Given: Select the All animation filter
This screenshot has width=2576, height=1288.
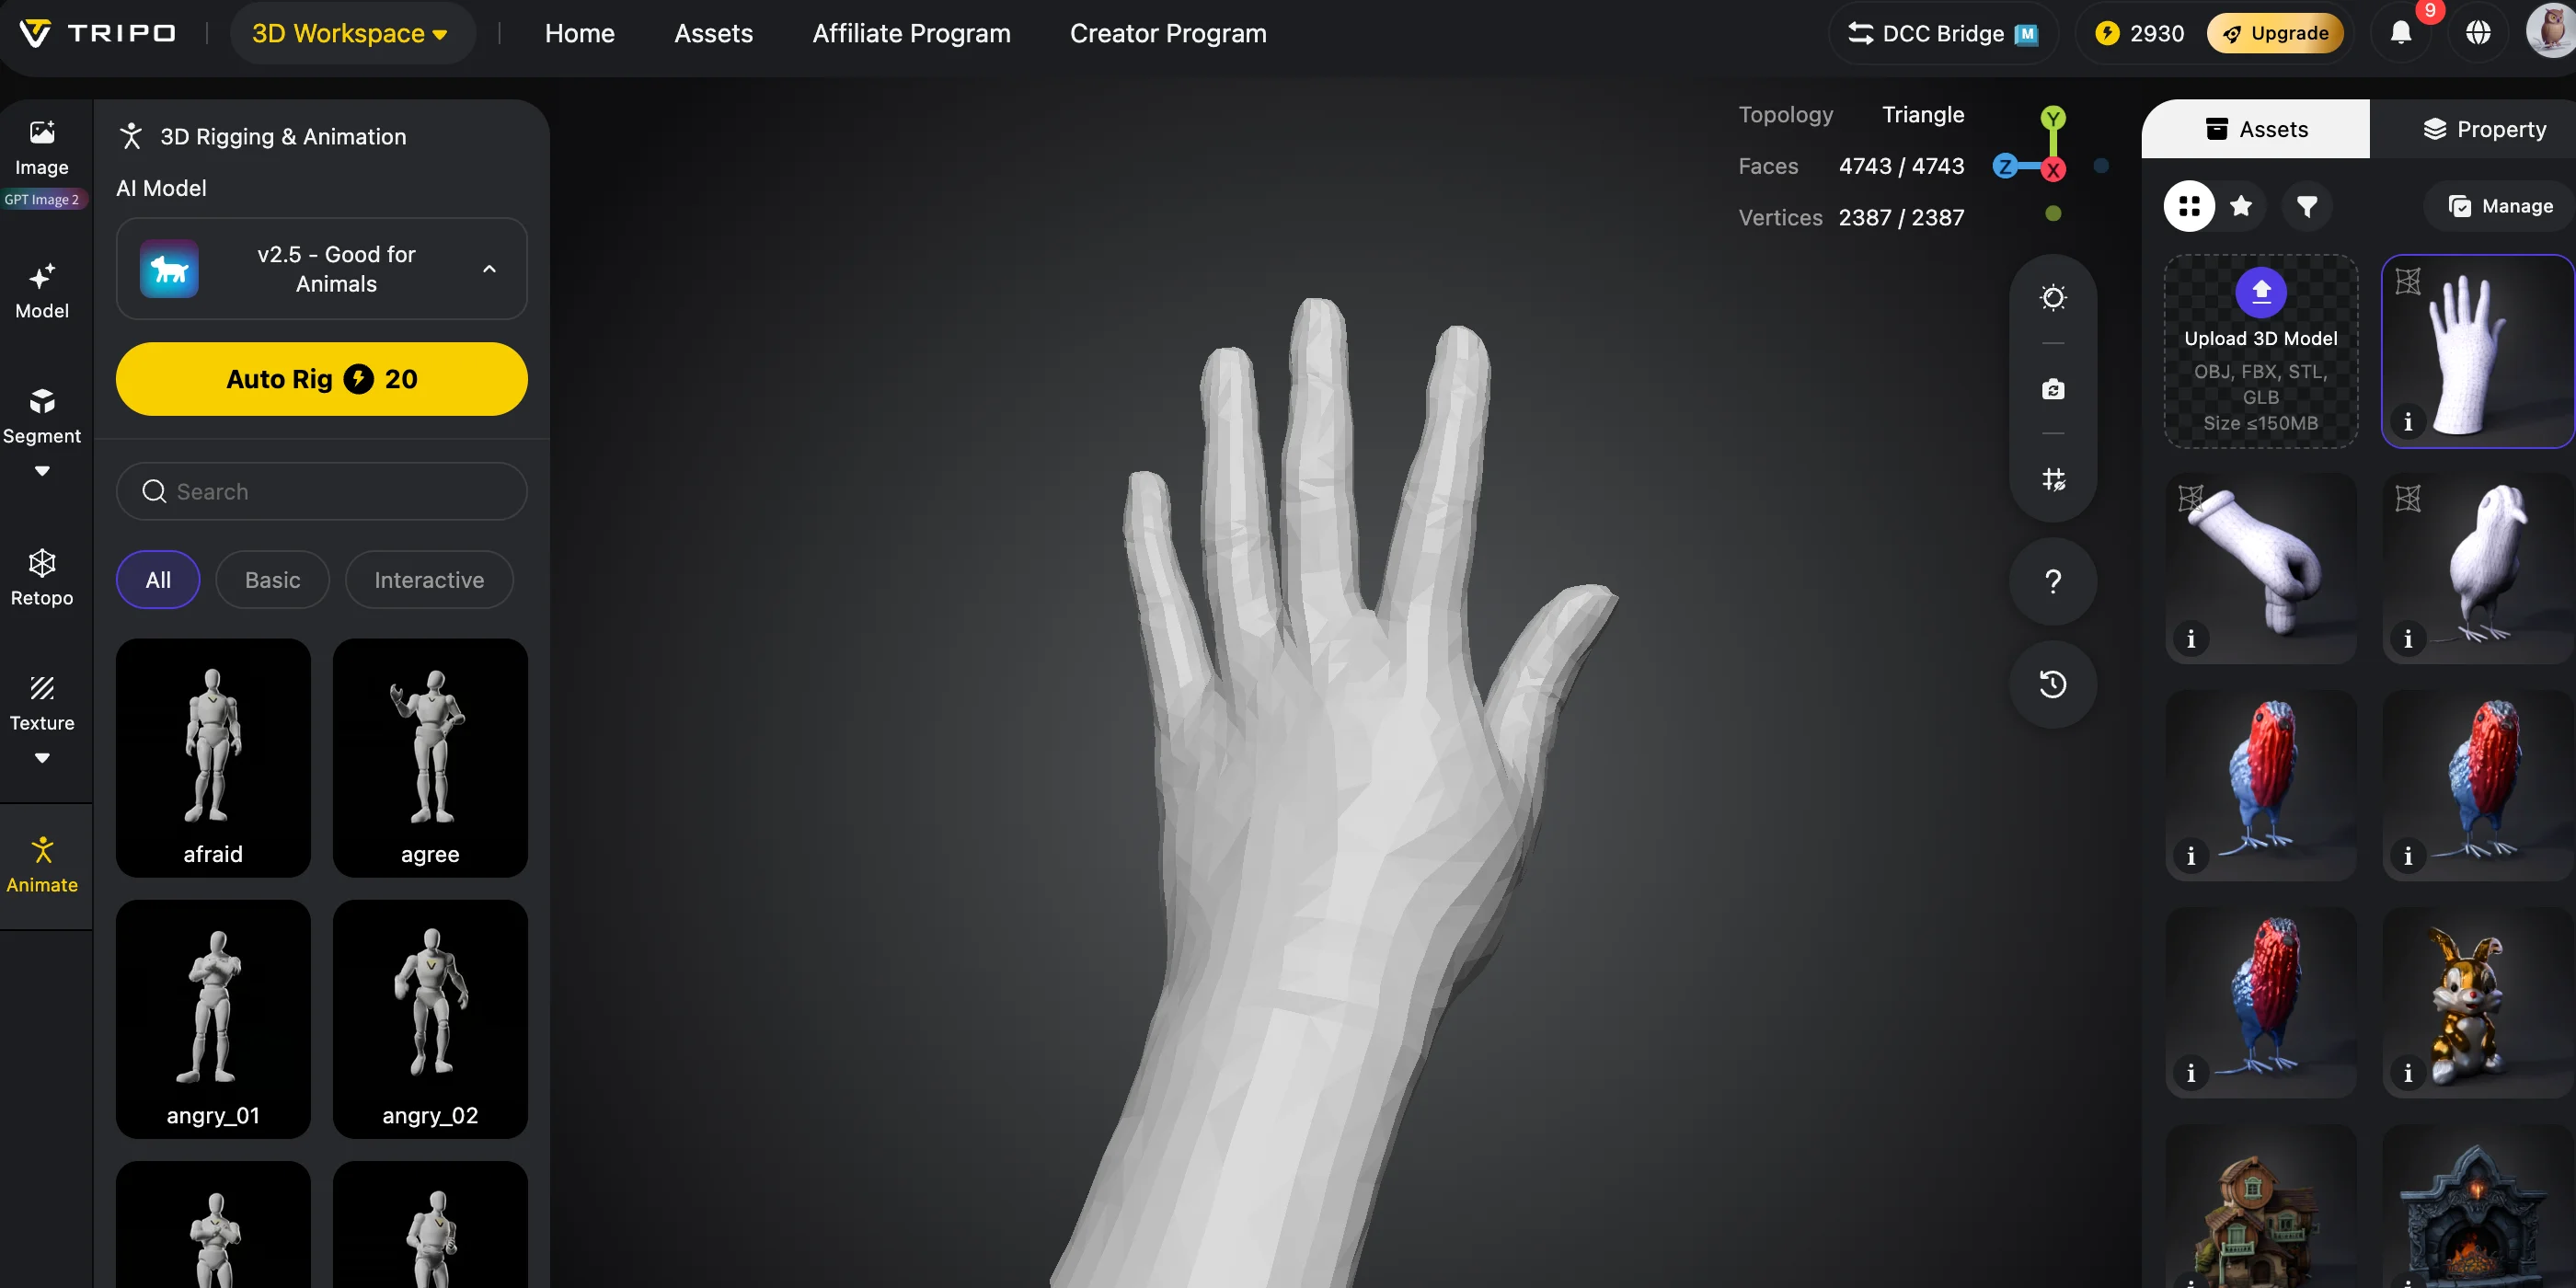Looking at the screenshot, I should click(157, 580).
